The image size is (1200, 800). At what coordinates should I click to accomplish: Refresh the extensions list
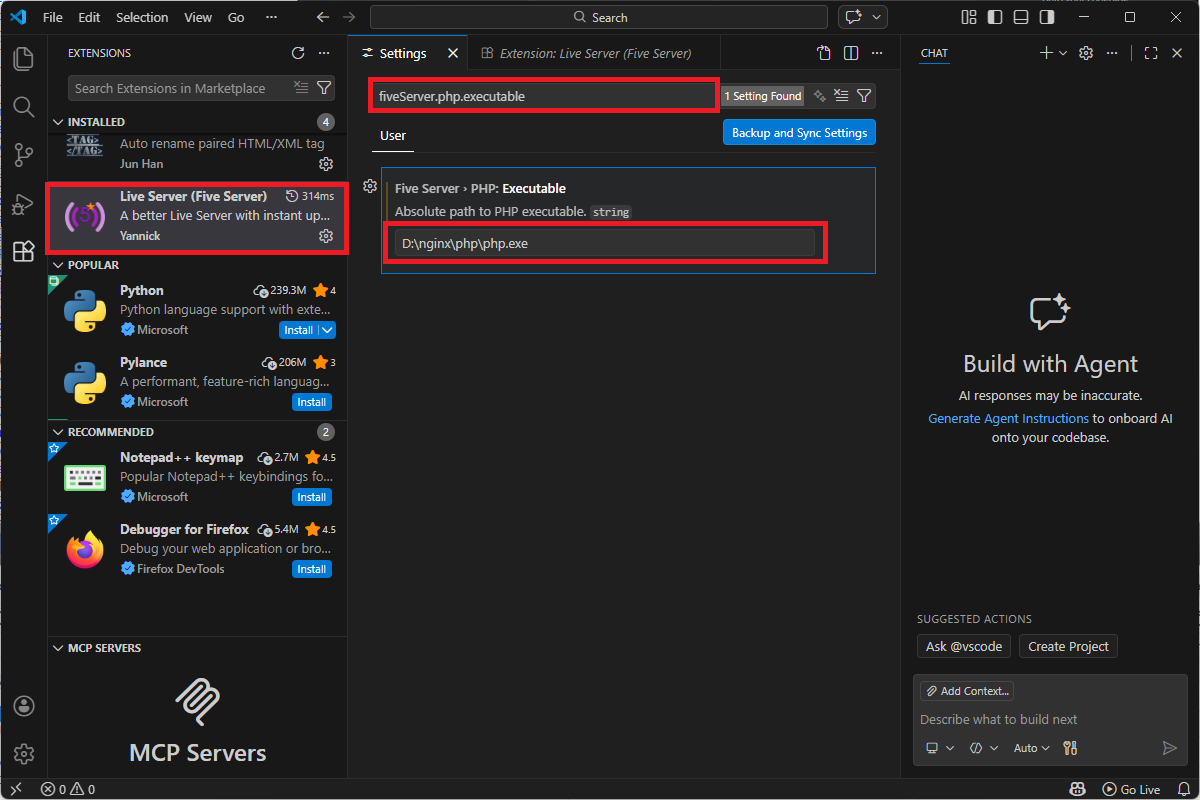pyautogui.click(x=298, y=53)
